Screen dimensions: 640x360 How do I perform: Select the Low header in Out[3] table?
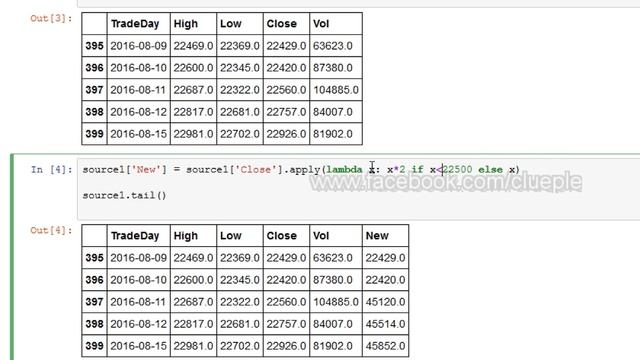231,24
